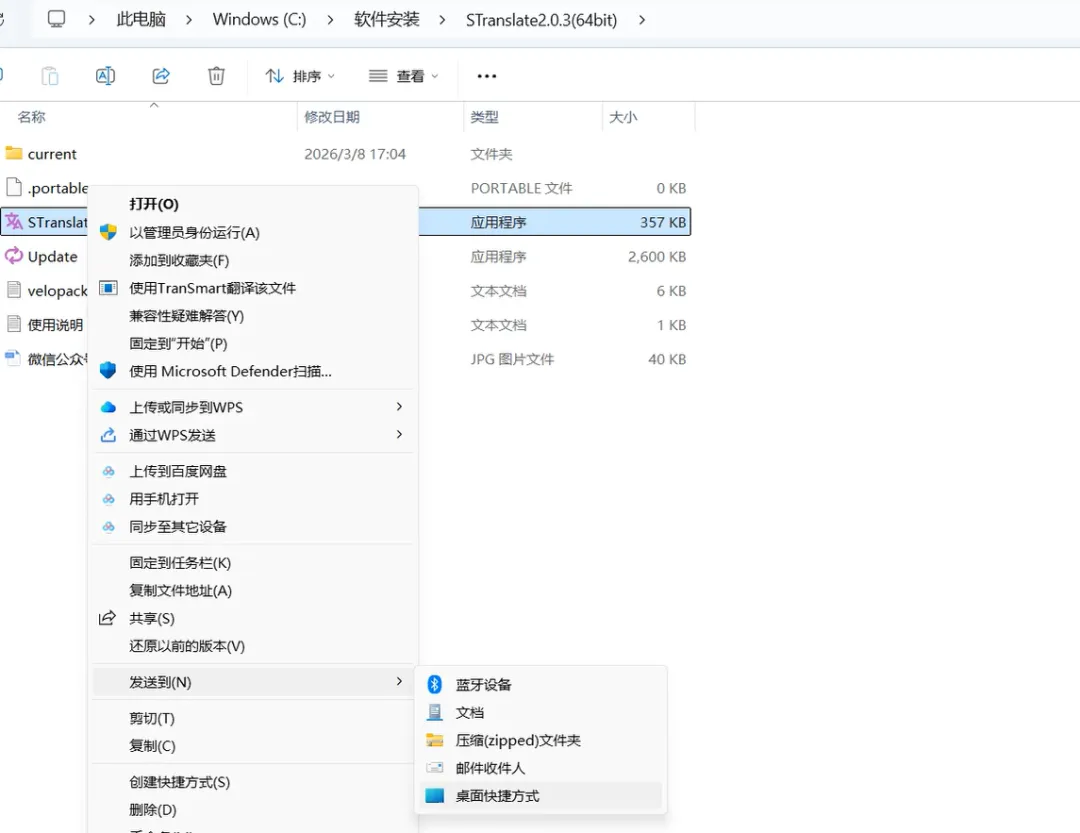Select the current folder icon
This screenshot has height=833, width=1080.
[x=14, y=152]
